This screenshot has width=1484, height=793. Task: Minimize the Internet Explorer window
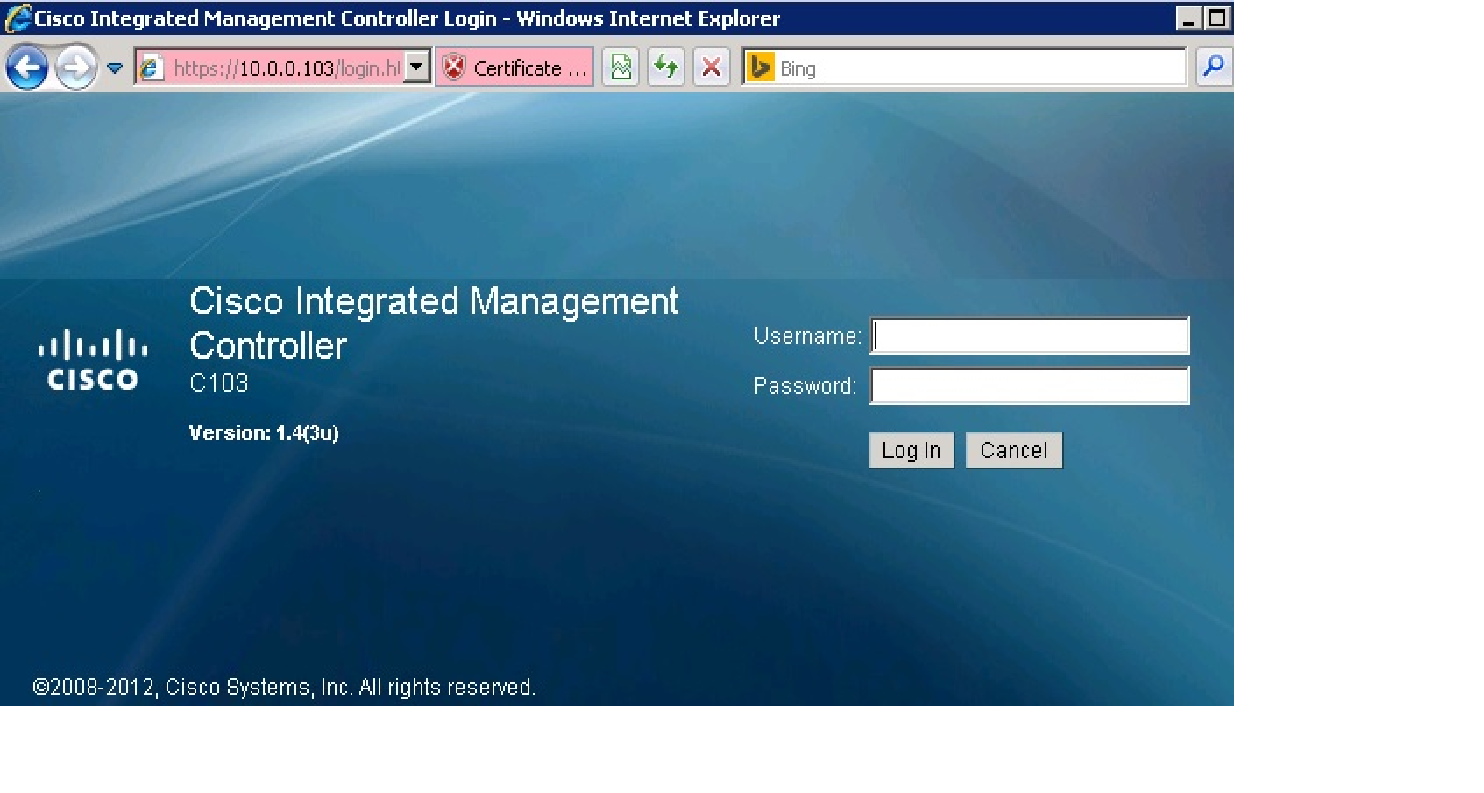1189,18
